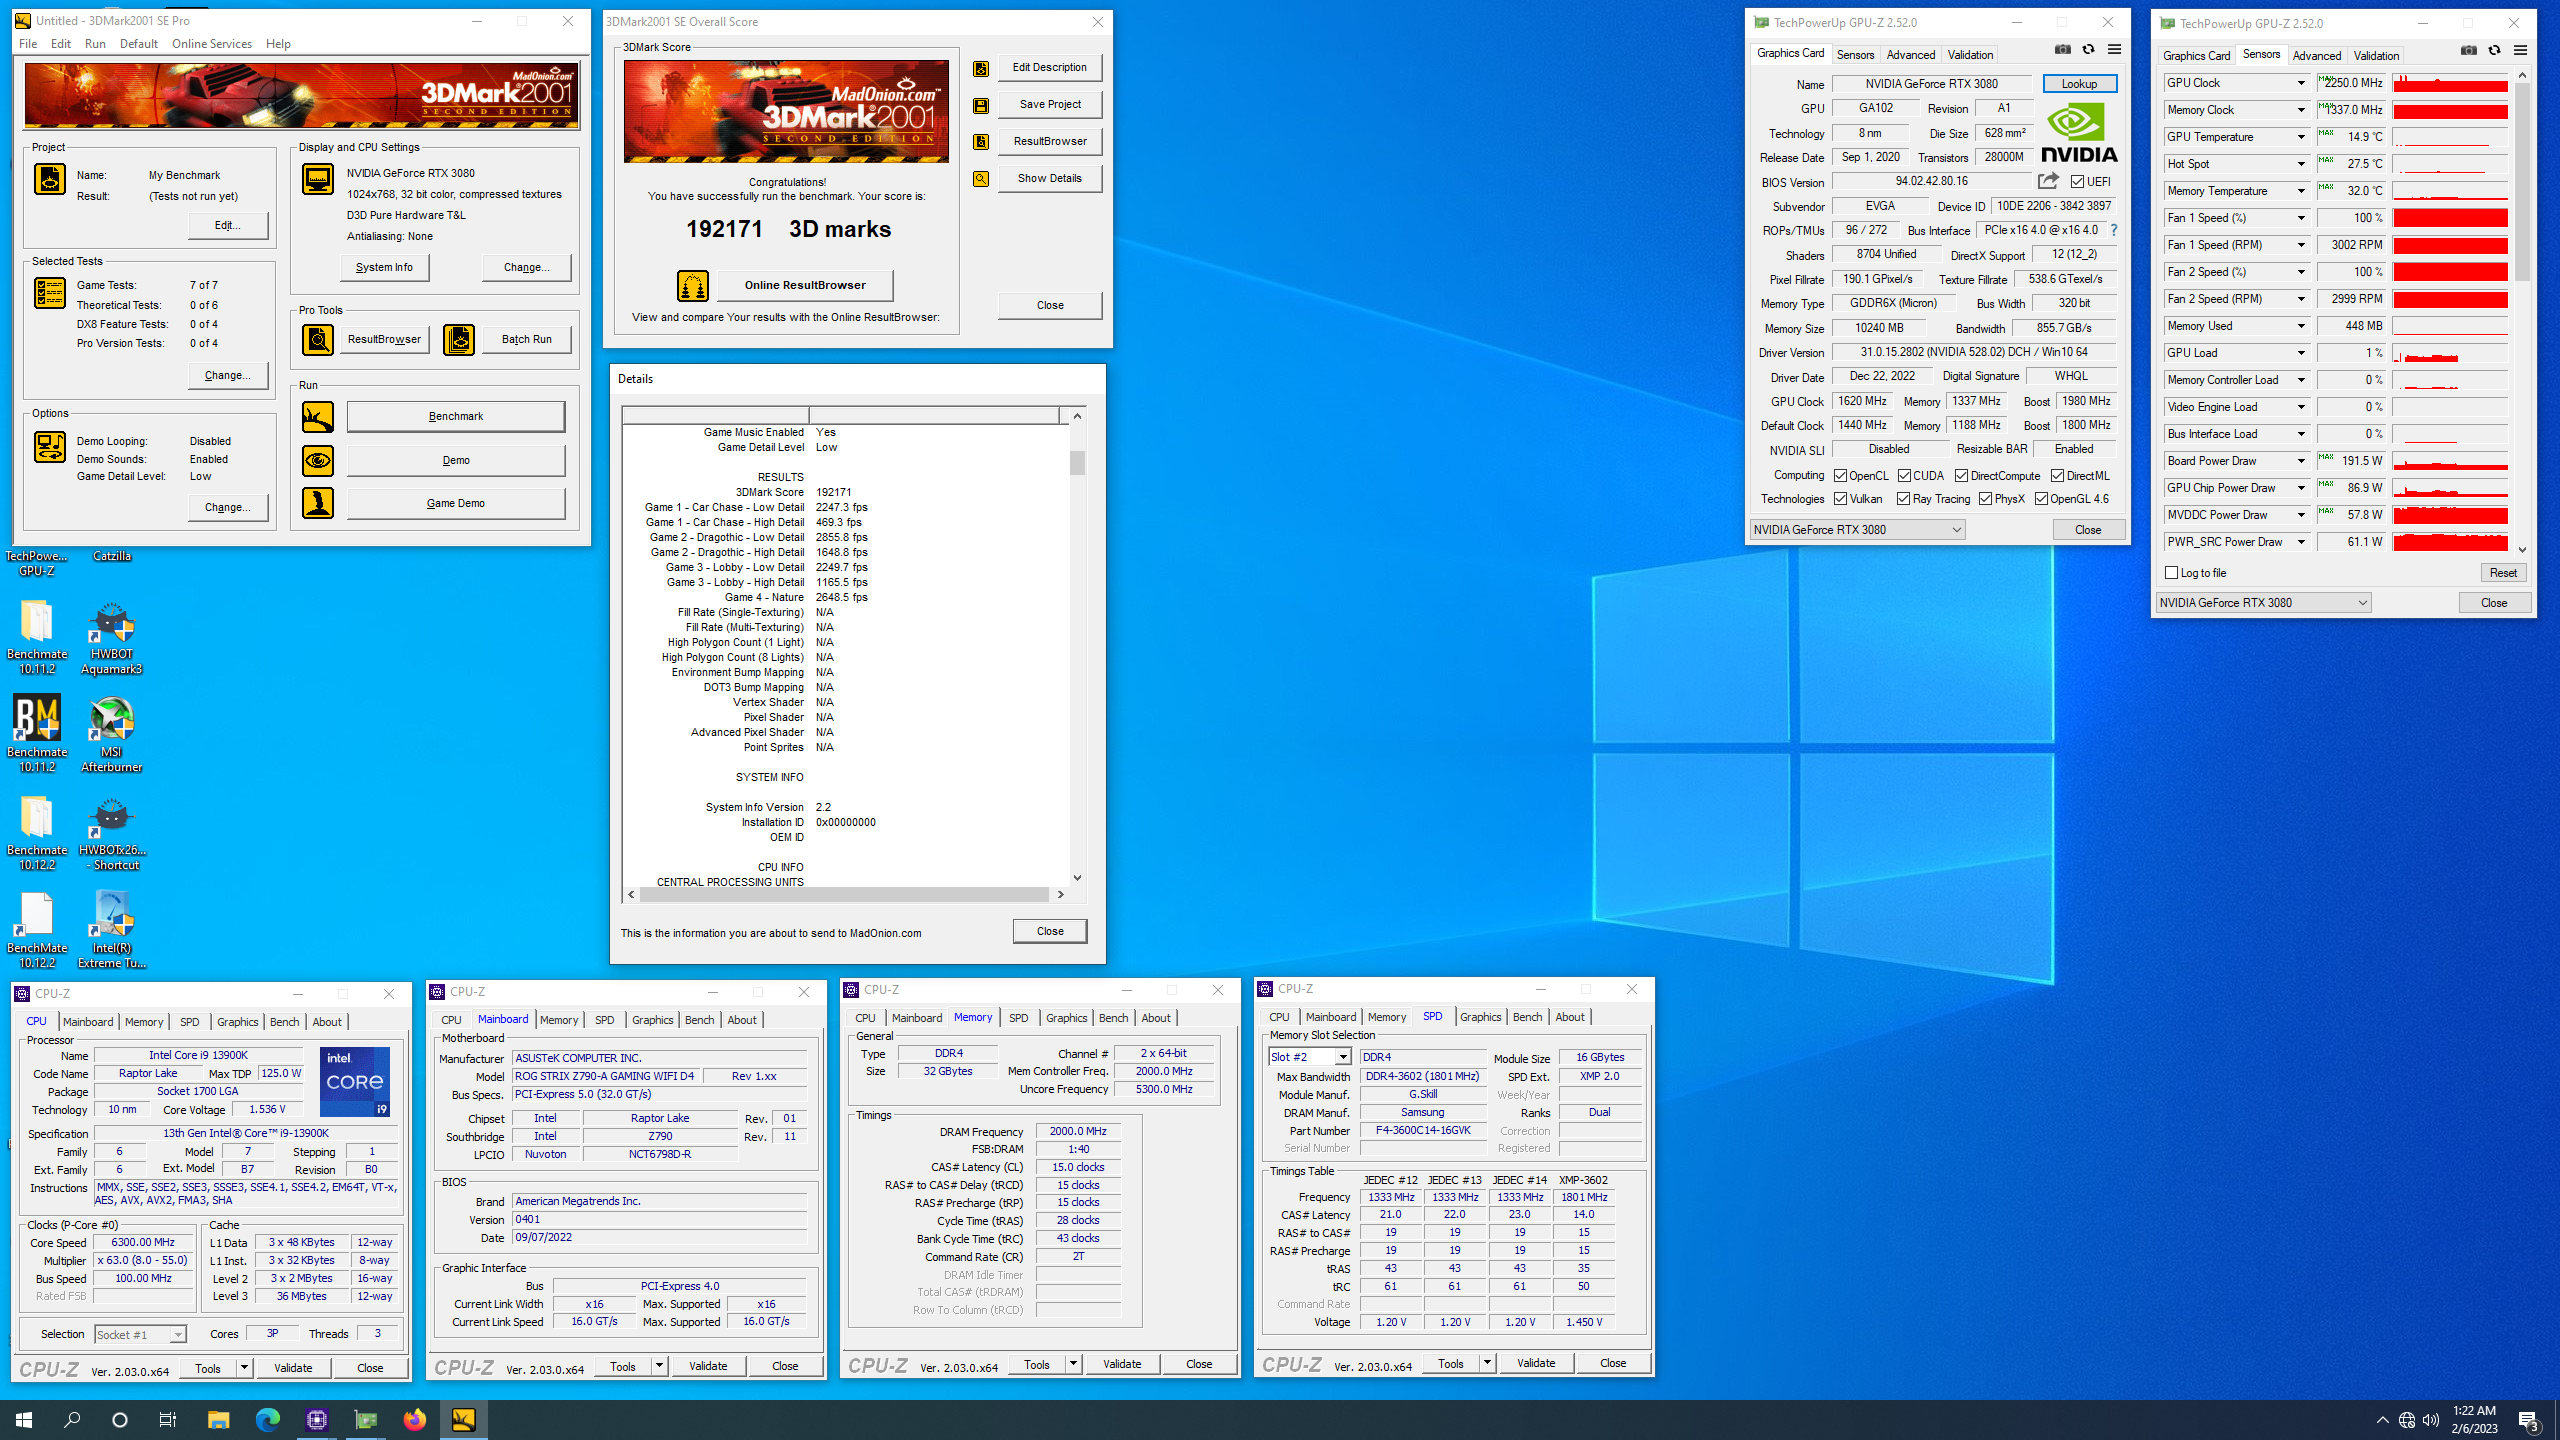
Task: Click the Firefox icon in the taskbar
Action: pyautogui.click(x=414, y=1419)
